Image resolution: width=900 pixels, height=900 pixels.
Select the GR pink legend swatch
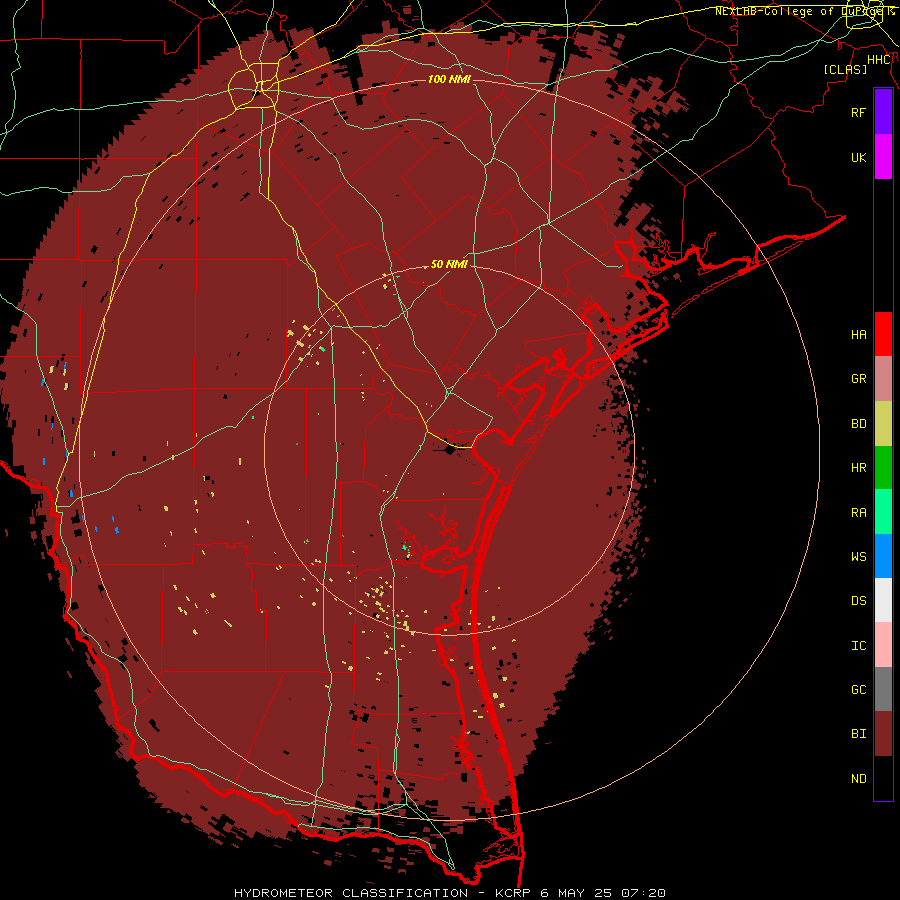[x=883, y=379]
